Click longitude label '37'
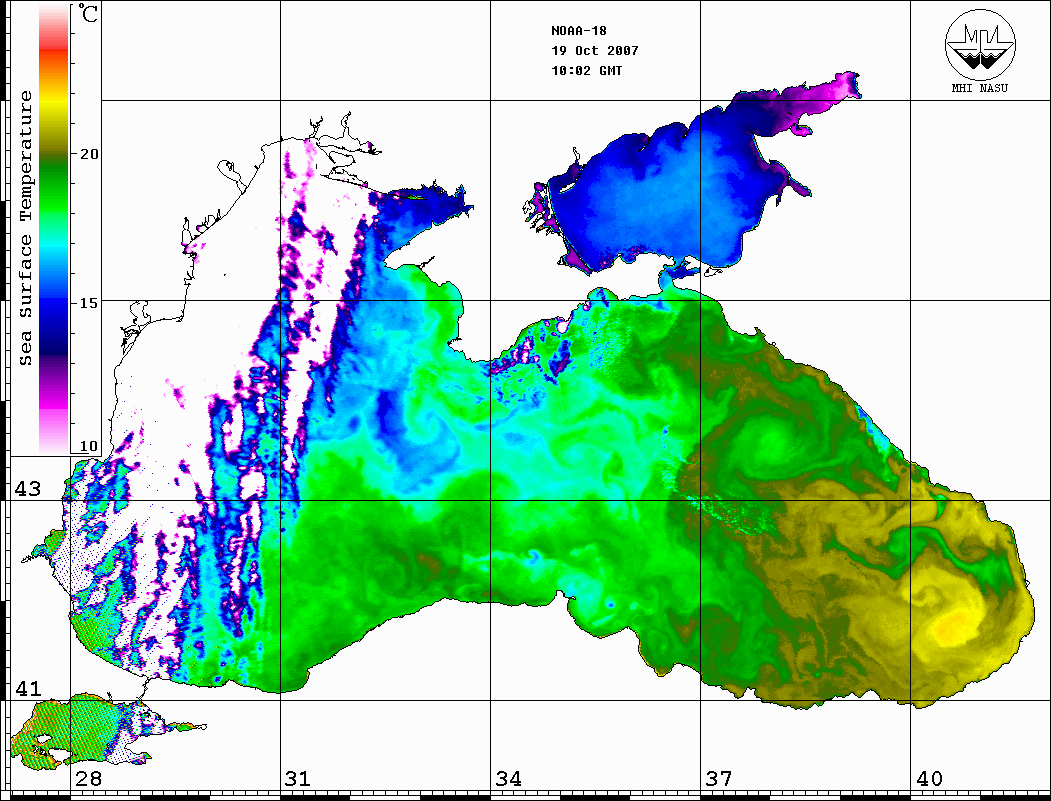Image resolution: width=1051 pixels, height=801 pixels. [x=719, y=778]
